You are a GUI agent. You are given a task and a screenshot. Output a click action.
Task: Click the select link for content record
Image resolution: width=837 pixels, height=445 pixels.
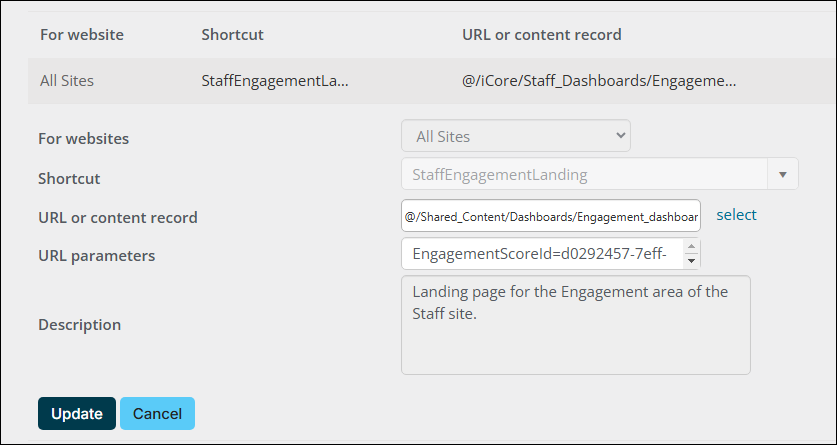pos(736,214)
